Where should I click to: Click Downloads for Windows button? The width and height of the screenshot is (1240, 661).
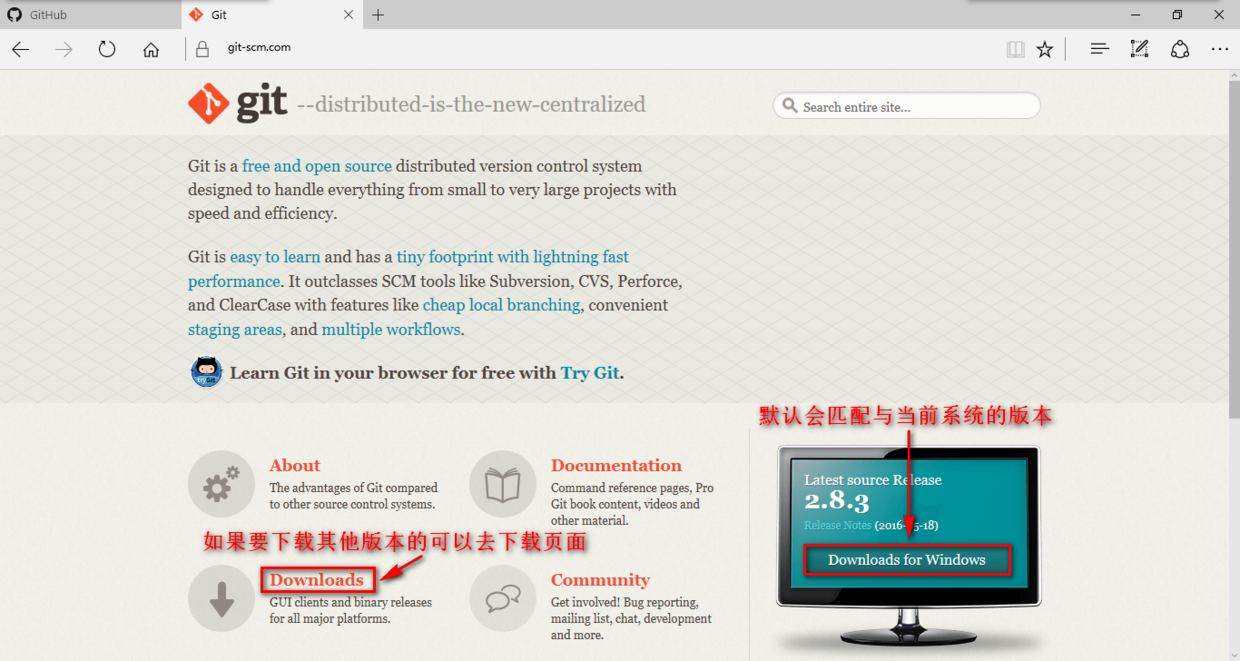(907, 560)
